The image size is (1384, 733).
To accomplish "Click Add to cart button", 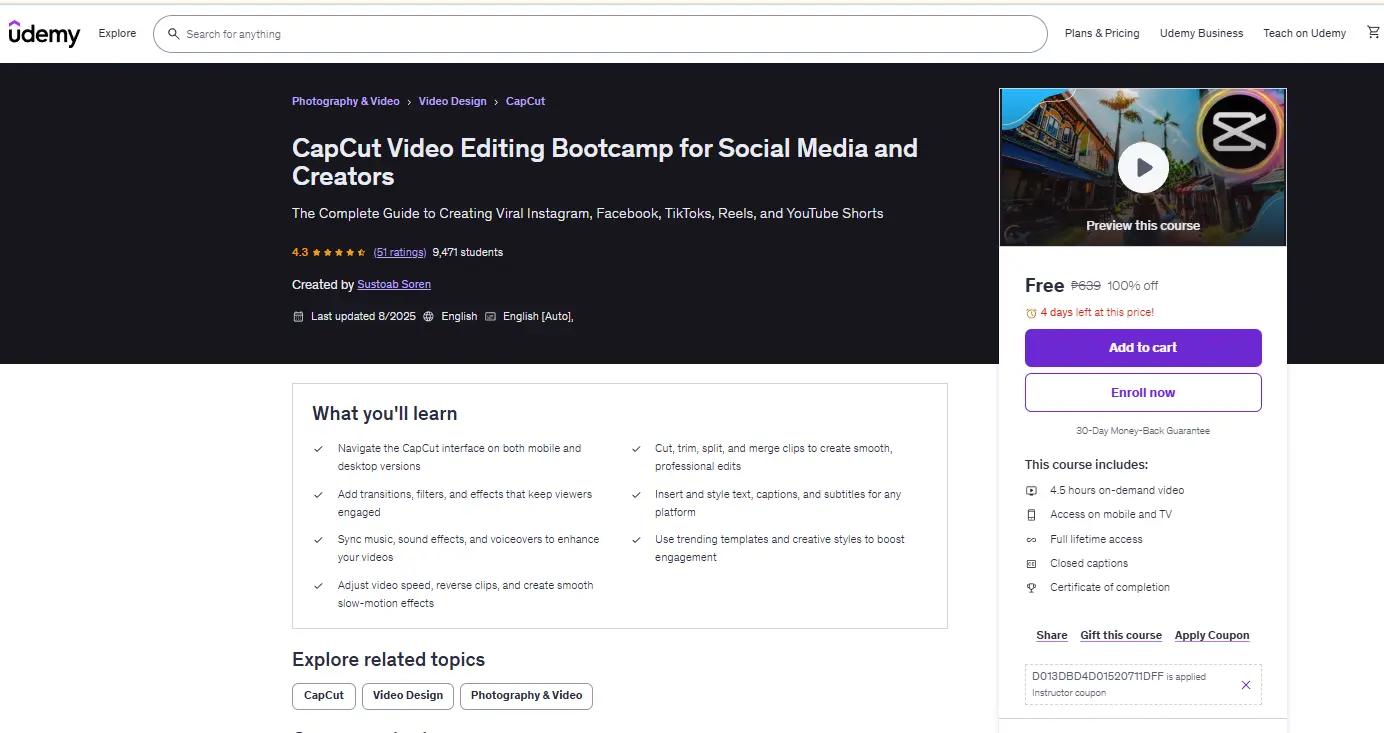I will (x=1143, y=348).
